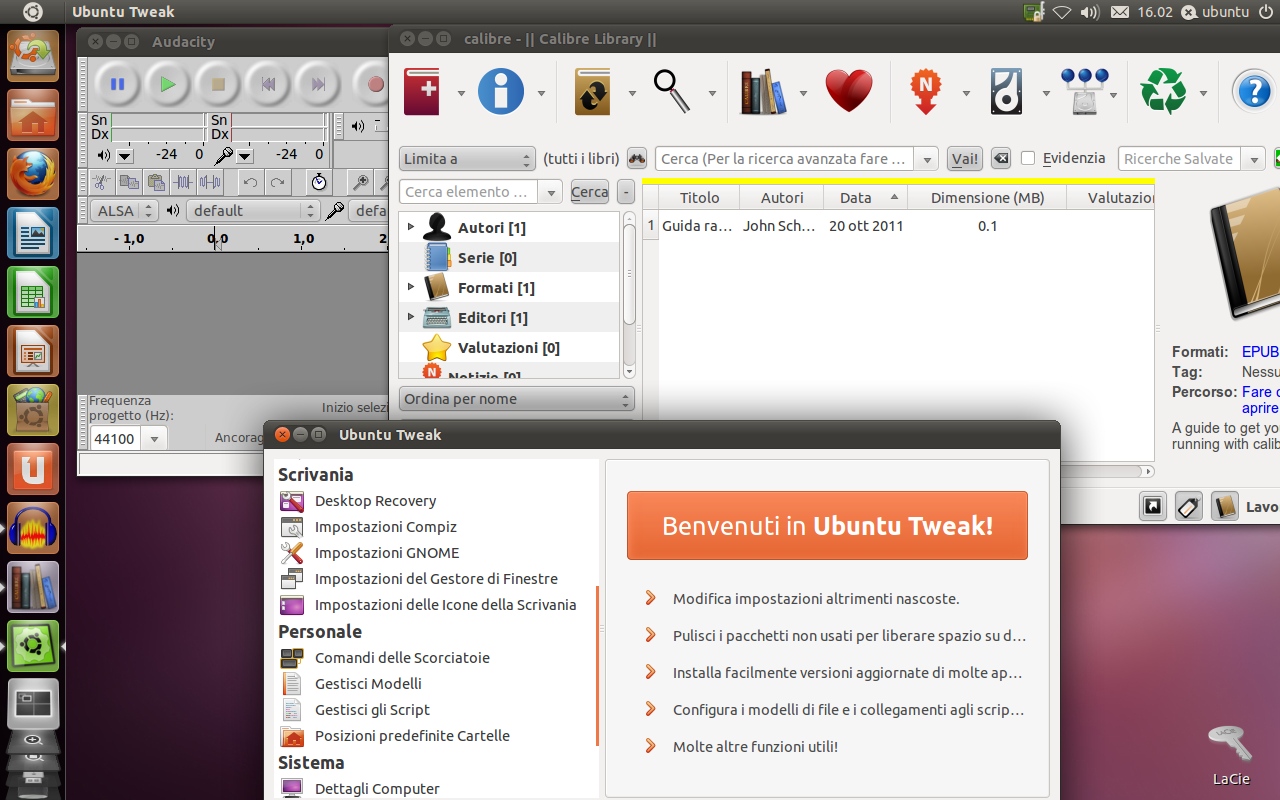Click the Audacity Pause button
Image resolution: width=1280 pixels, height=800 pixels.
[117, 85]
